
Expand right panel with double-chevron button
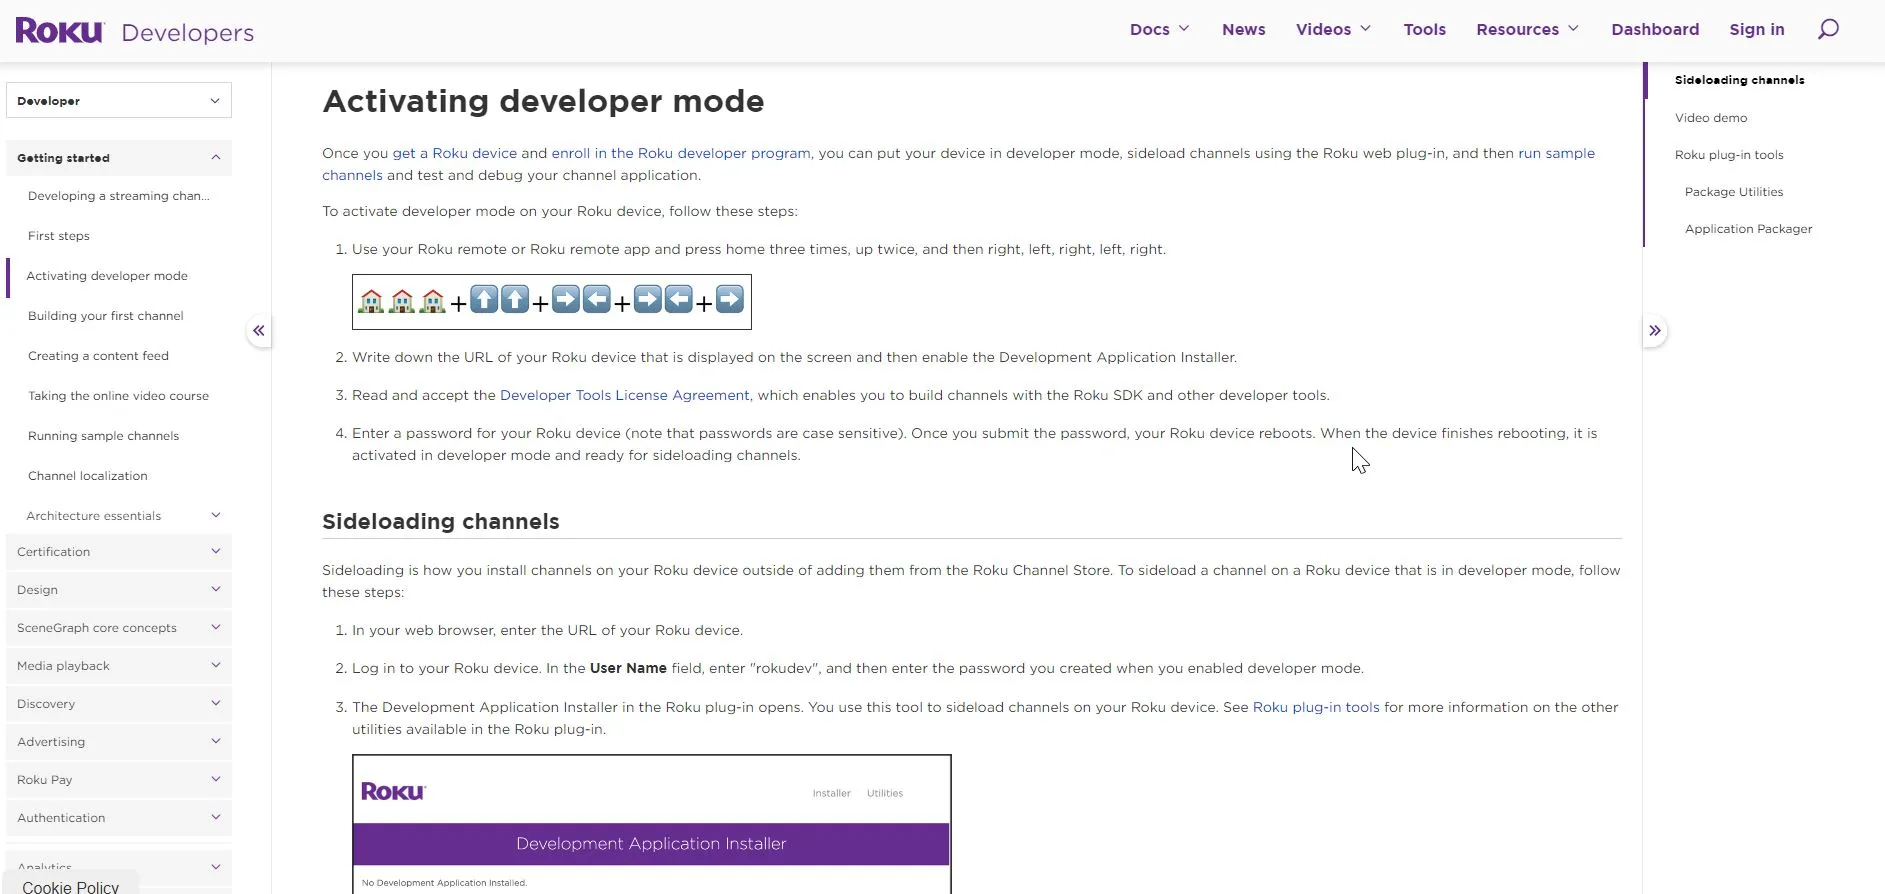point(1655,331)
